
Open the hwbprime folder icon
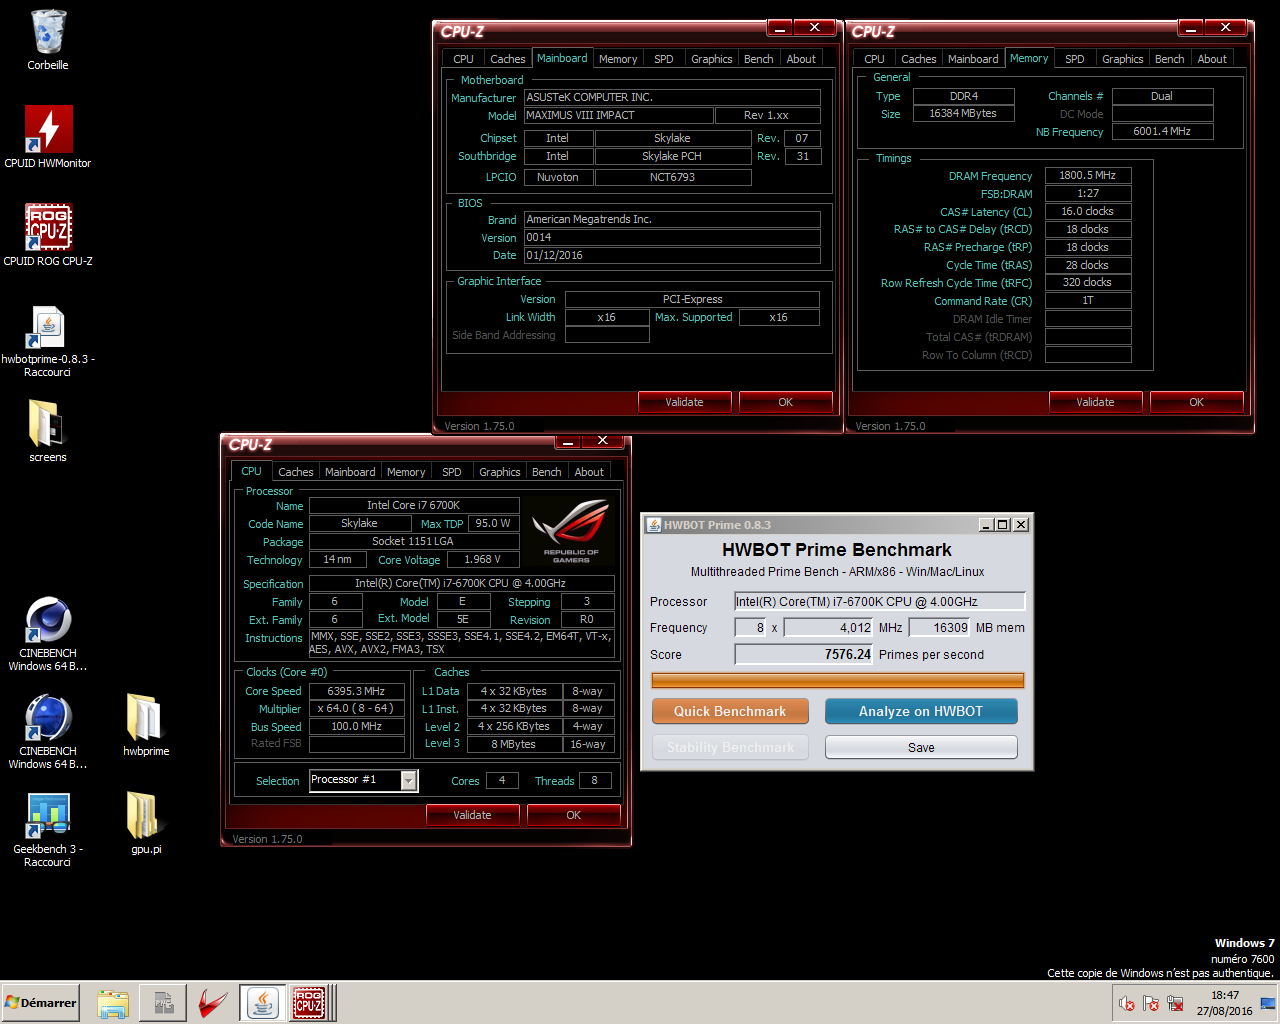click(146, 724)
